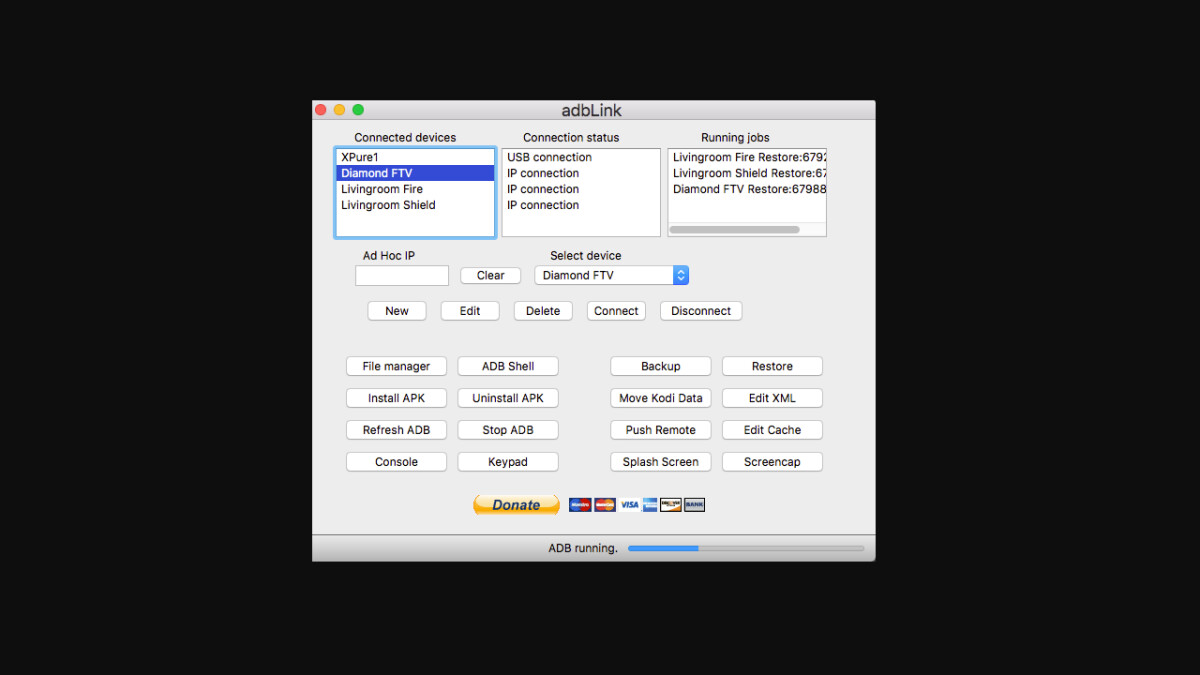Click the Restore button
The image size is (1200, 675).
pyautogui.click(x=772, y=366)
